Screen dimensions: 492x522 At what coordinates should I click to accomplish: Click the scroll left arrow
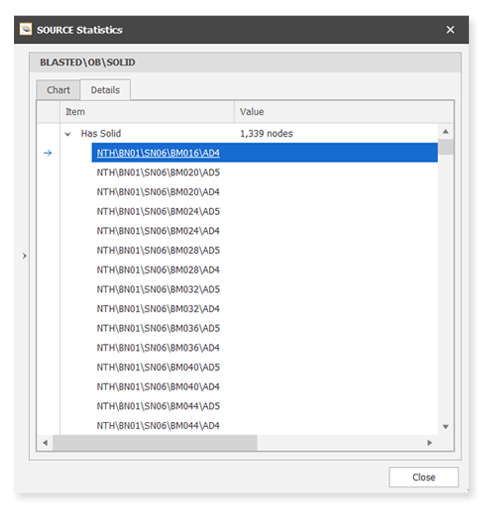click(x=45, y=443)
